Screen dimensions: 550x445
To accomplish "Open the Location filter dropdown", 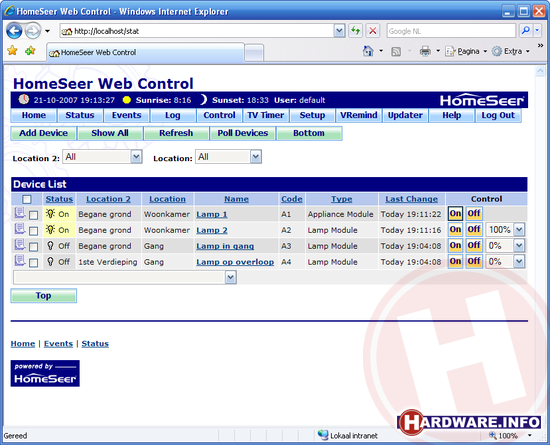I will [229, 156].
